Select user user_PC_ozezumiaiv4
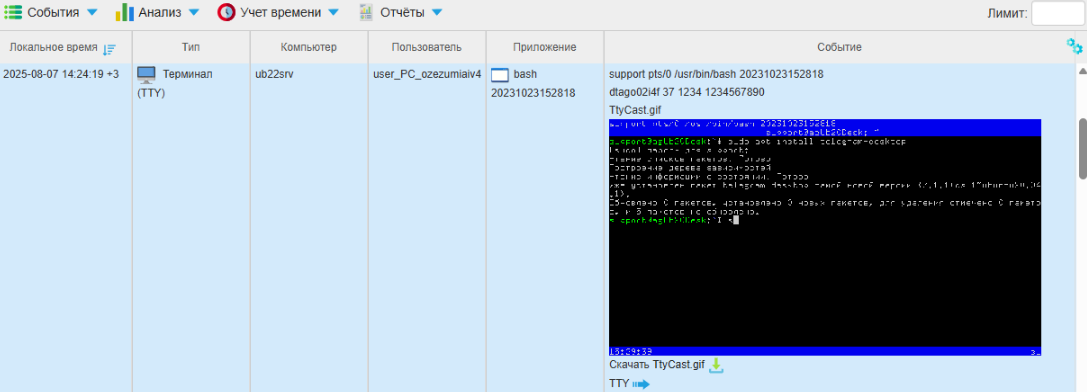This screenshot has height=392, width=1087. [x=427, y=74]
